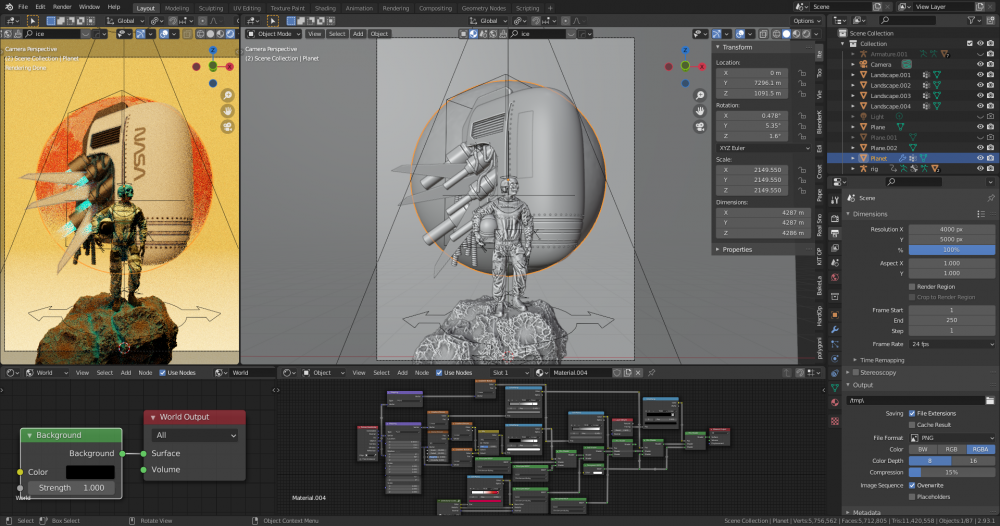Image resolution: width=1000 pixels, height=526 pixels.
Task: Click the Dimensions render presets icon
Action: point(981,214)
